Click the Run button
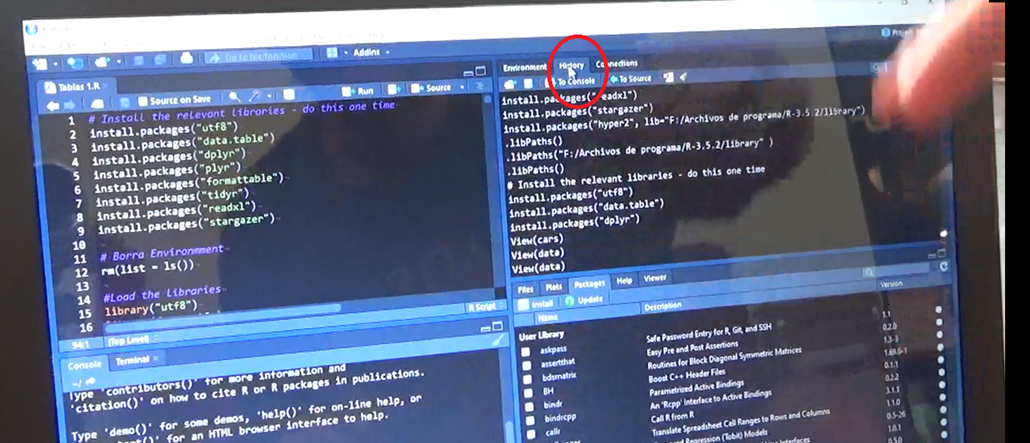The width and height of the screenshot is (1030, 443). [x=359, y=91]
